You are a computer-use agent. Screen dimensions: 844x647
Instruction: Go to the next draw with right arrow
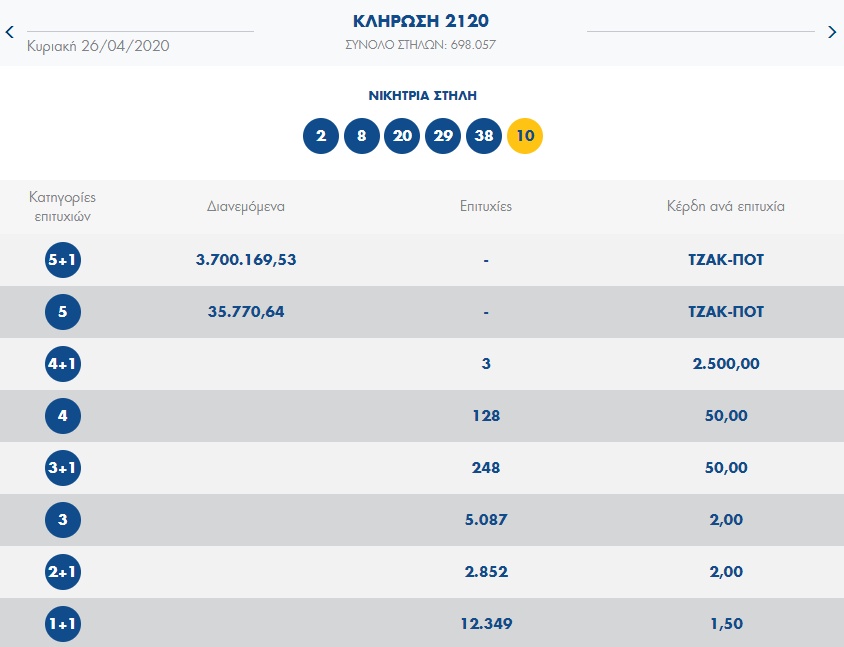(x=832, y=32)
